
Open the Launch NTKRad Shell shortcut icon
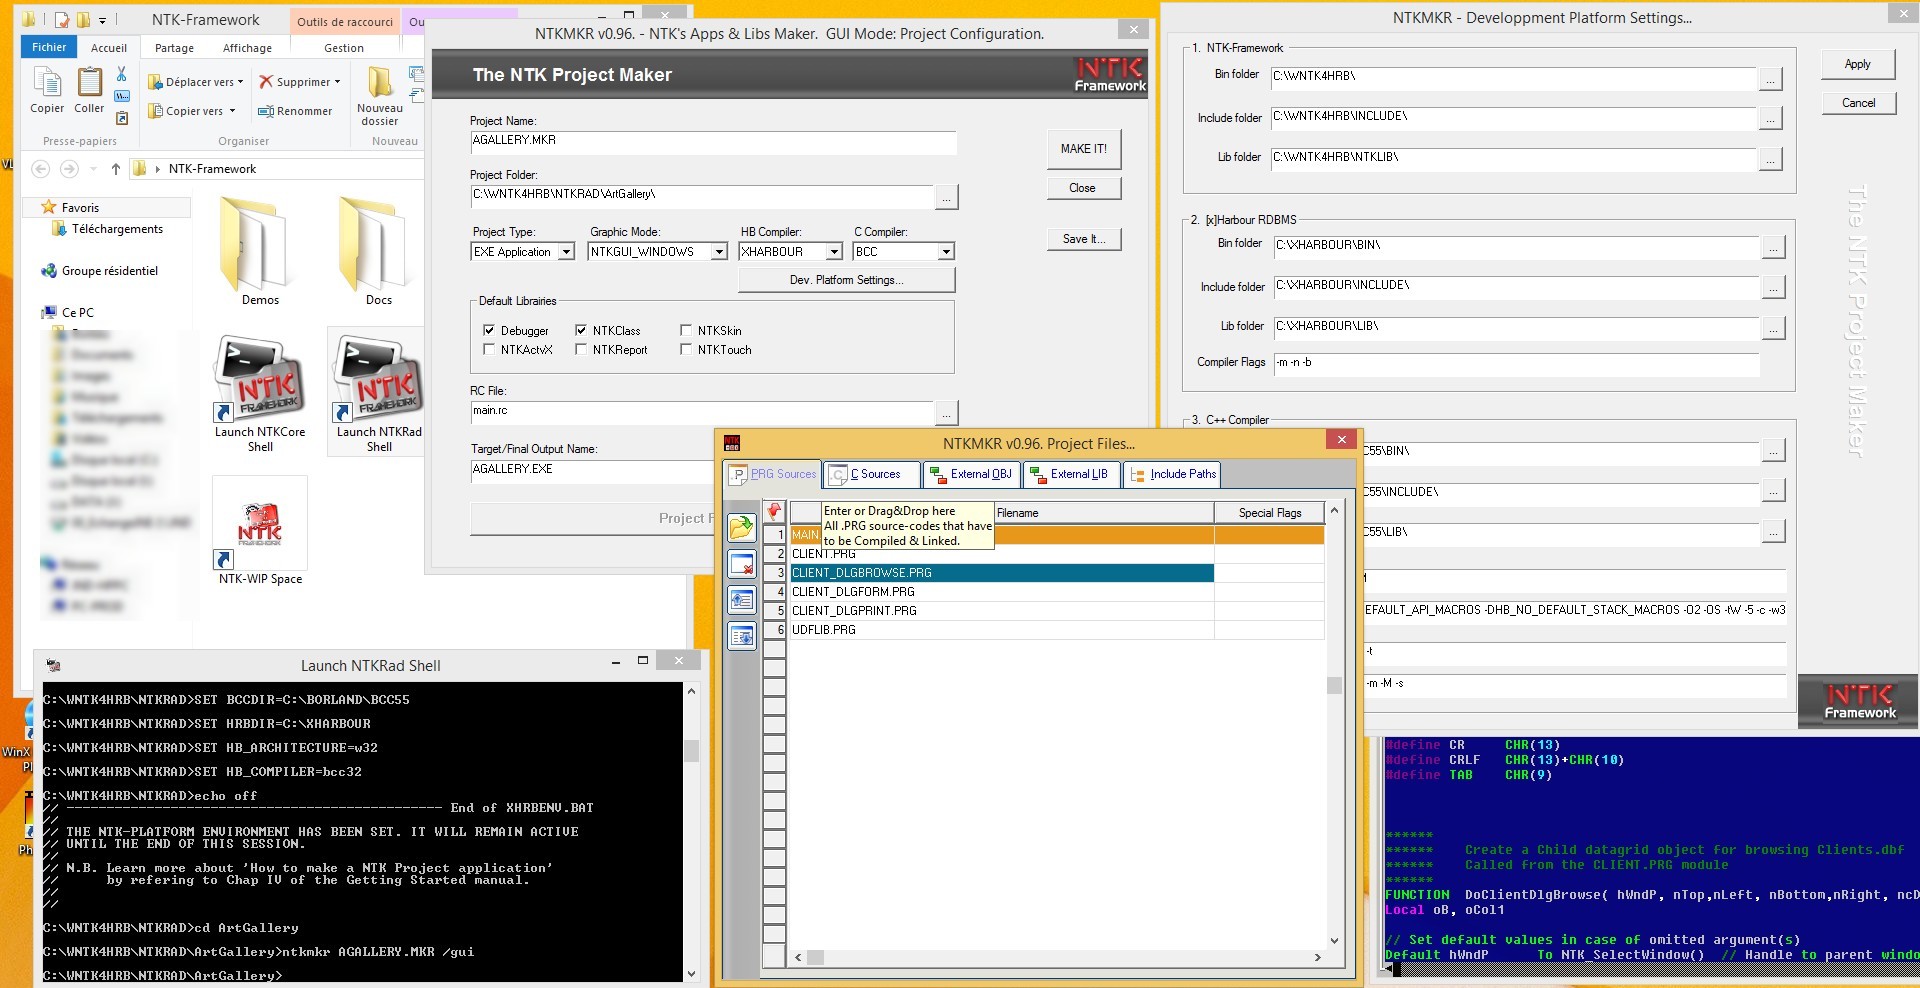click(x=378, y=379)
